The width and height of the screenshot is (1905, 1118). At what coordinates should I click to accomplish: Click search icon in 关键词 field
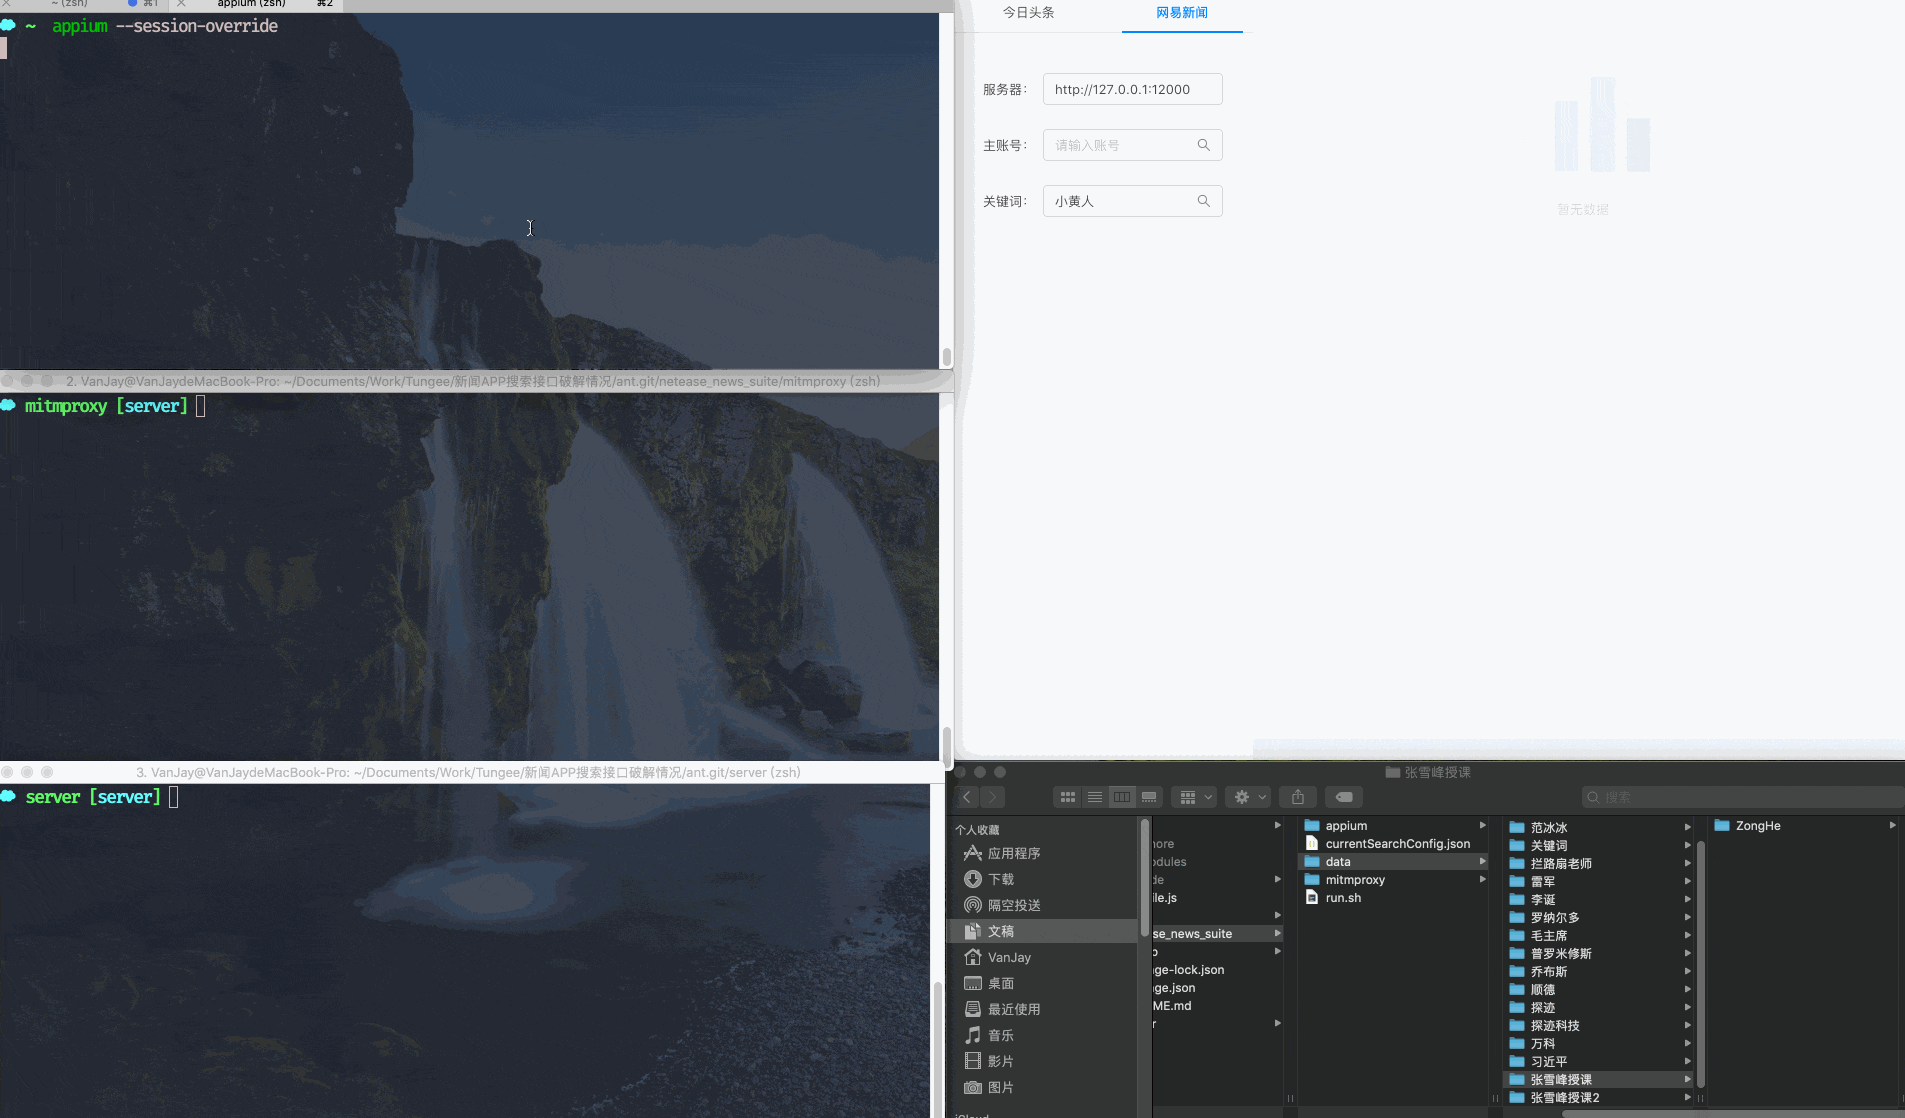point(1203,201)
